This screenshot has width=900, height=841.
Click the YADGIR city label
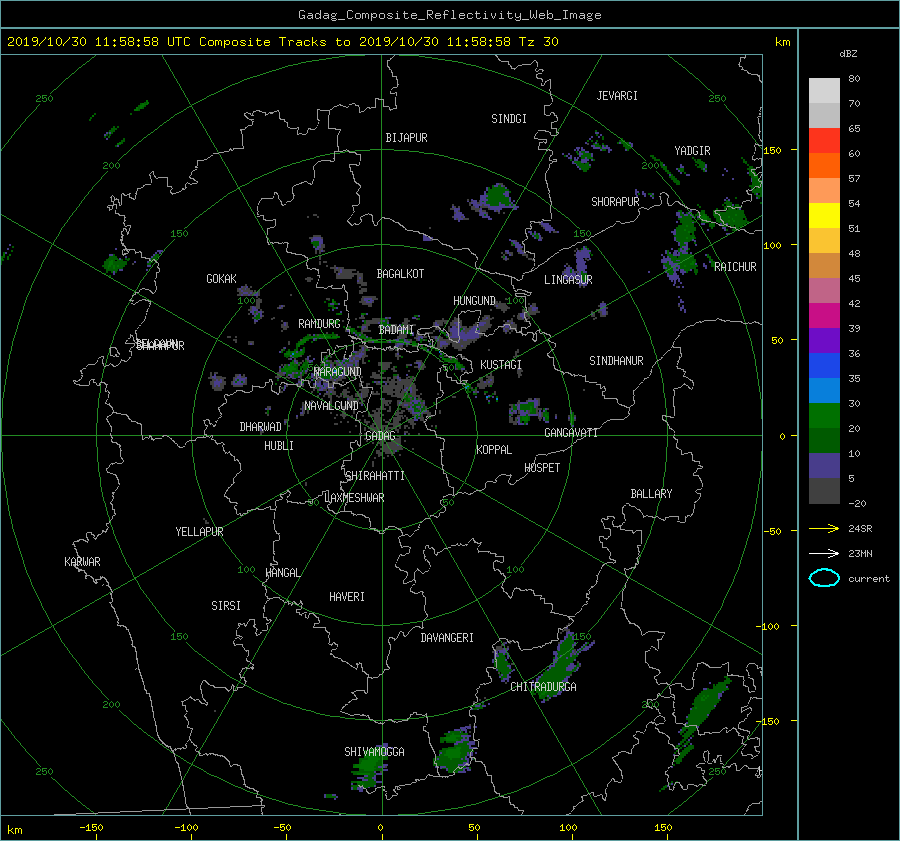pyautogui.click(x=692, y=151)
